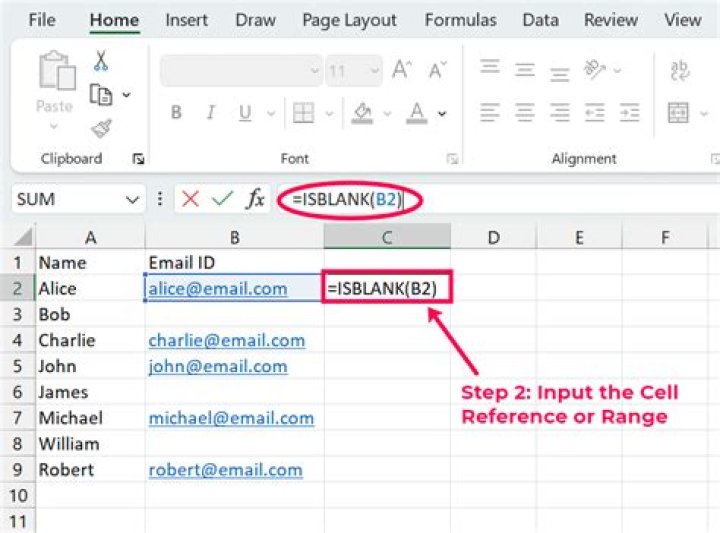Set Bottom Align

point(559,74)
